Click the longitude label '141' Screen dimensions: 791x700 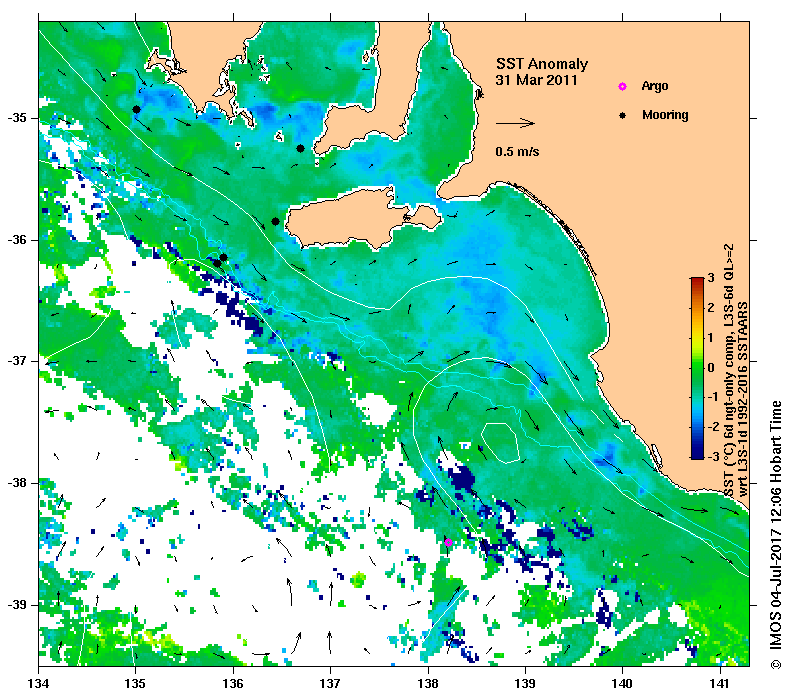click(720, 684)
